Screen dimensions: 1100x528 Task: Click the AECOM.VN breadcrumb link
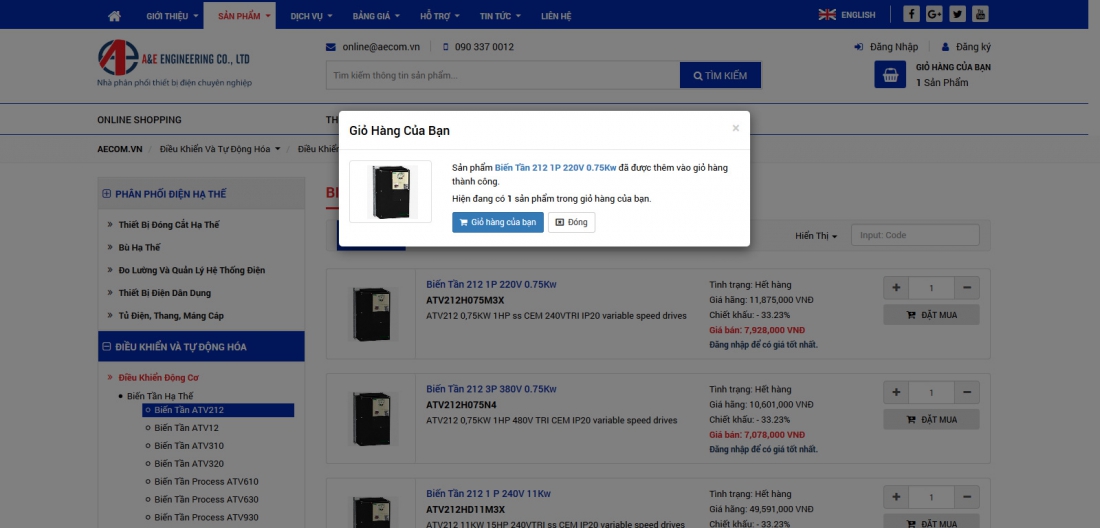pyautogui.click(x=120, y=149)
